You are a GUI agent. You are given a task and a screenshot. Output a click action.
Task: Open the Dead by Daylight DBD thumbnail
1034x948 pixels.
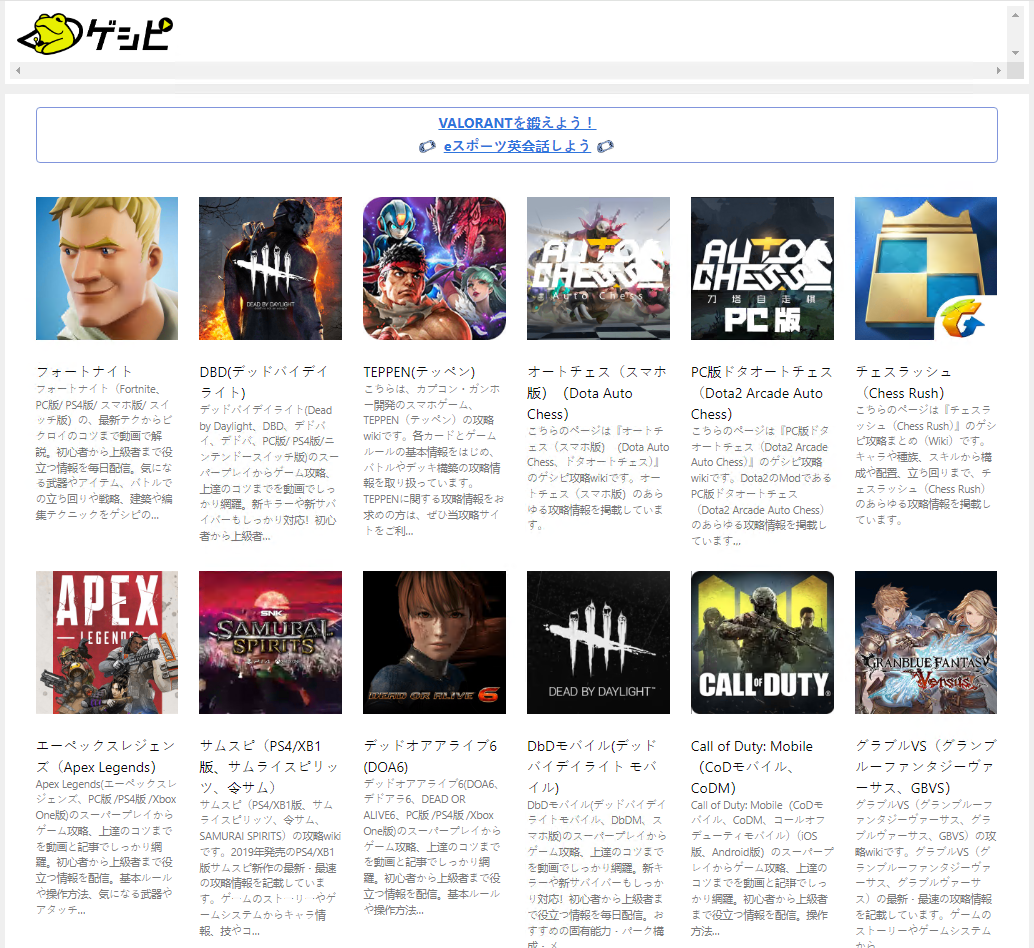[270, 268]
